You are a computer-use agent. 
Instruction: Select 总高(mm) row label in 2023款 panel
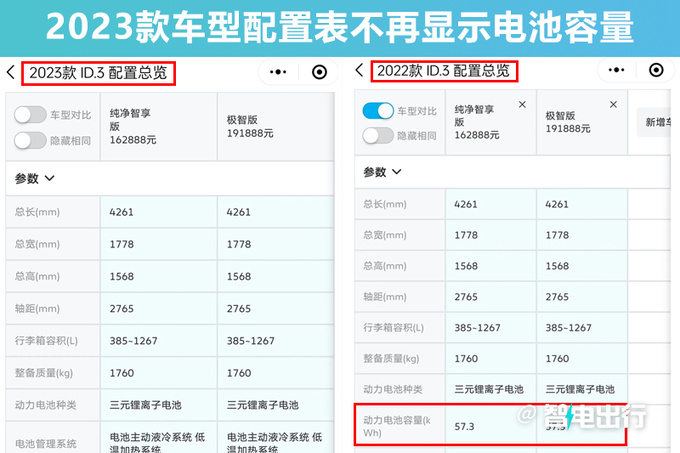click(x=37, y=276)
